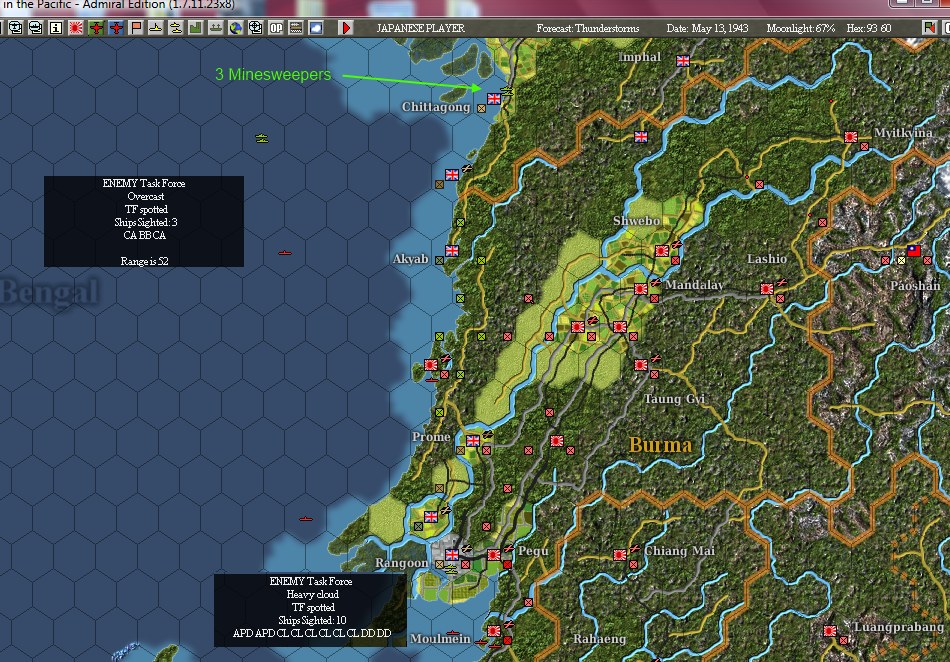Select the minesweeper task force at Chittagong

(507, 92)
